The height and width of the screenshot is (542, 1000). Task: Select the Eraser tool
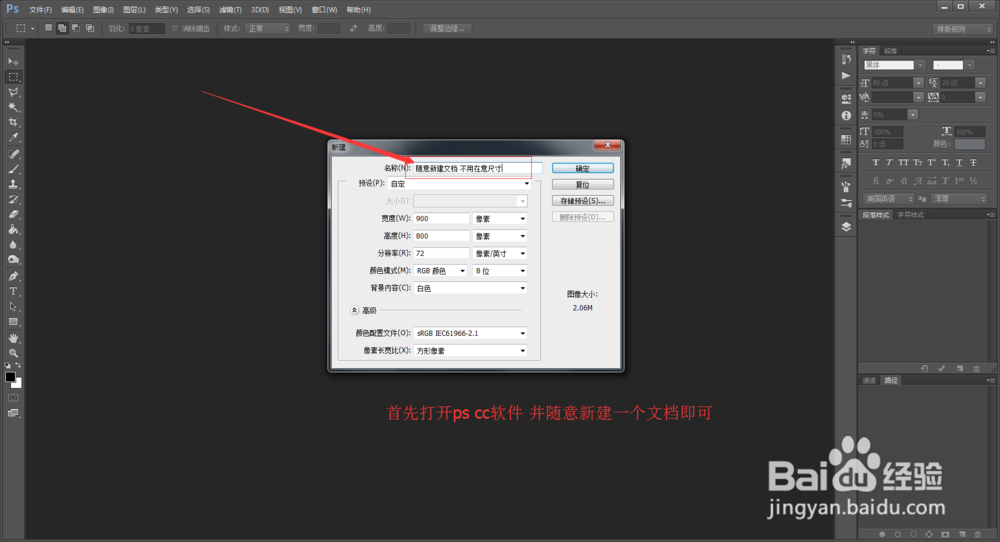click(x=13, y=214)
